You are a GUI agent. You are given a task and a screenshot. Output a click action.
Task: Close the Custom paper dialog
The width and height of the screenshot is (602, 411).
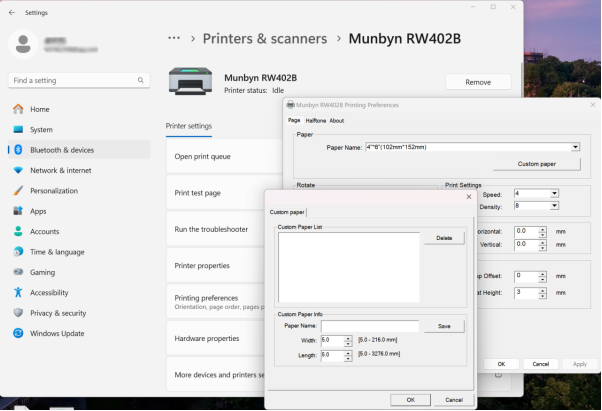[468, 197]
